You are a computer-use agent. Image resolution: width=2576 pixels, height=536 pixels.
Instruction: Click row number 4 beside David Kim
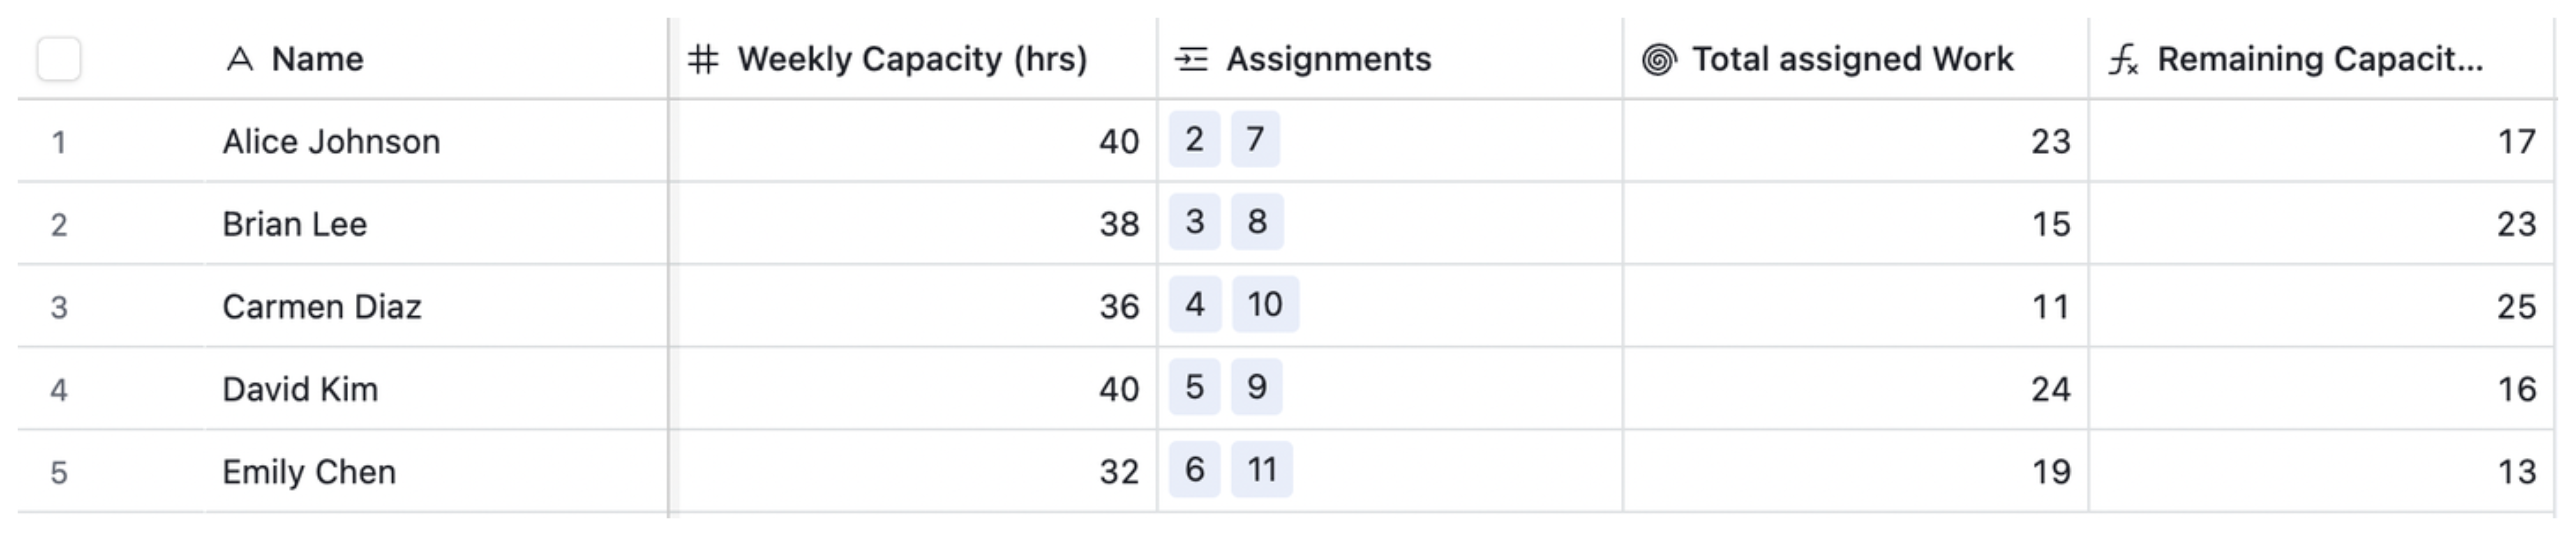pos(60,390)
